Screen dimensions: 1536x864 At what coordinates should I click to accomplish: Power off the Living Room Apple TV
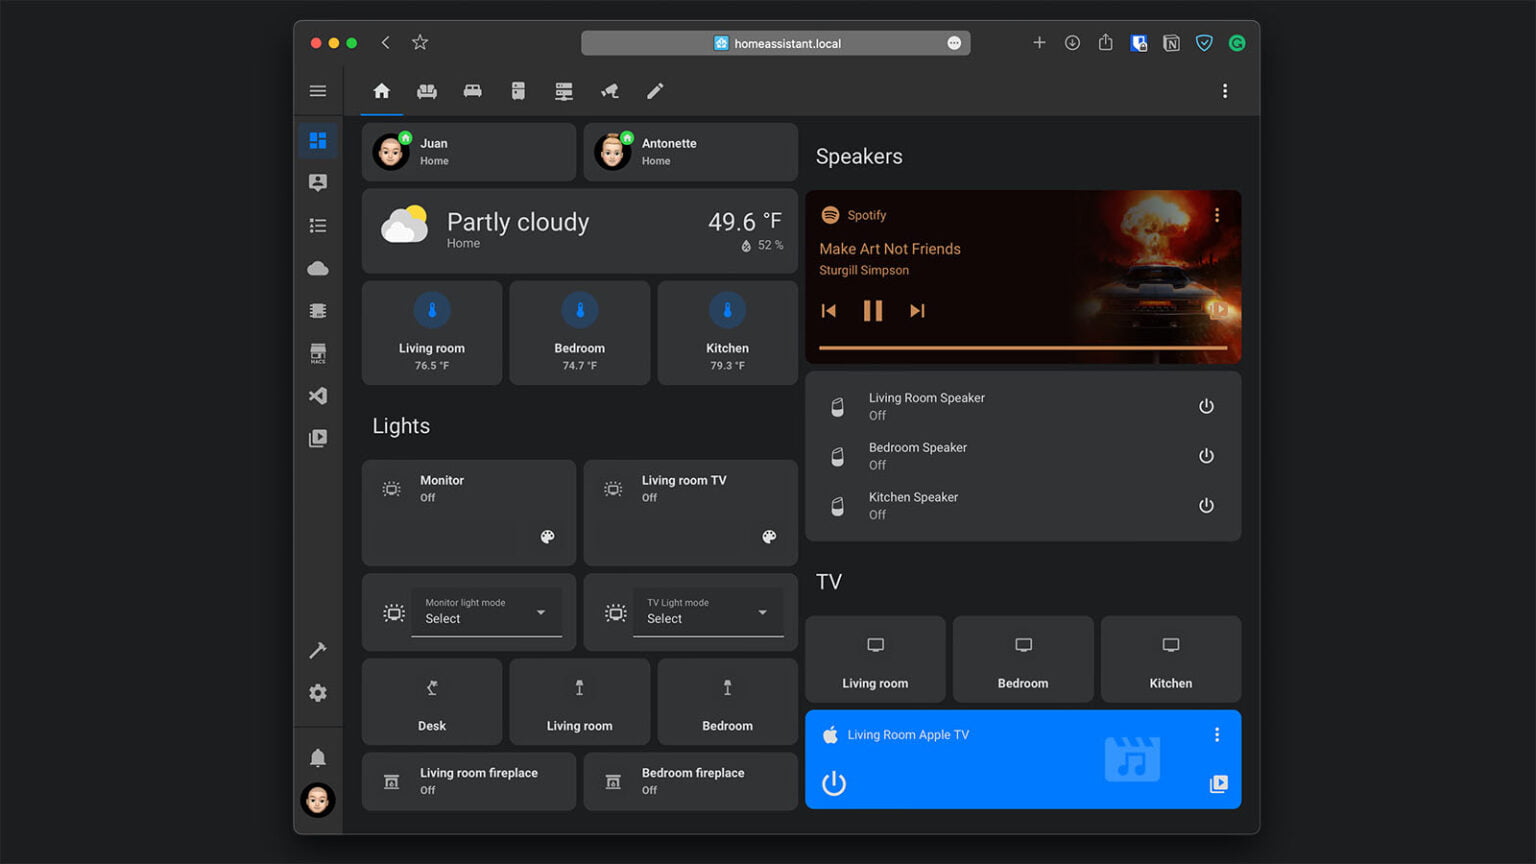[833, 784]
